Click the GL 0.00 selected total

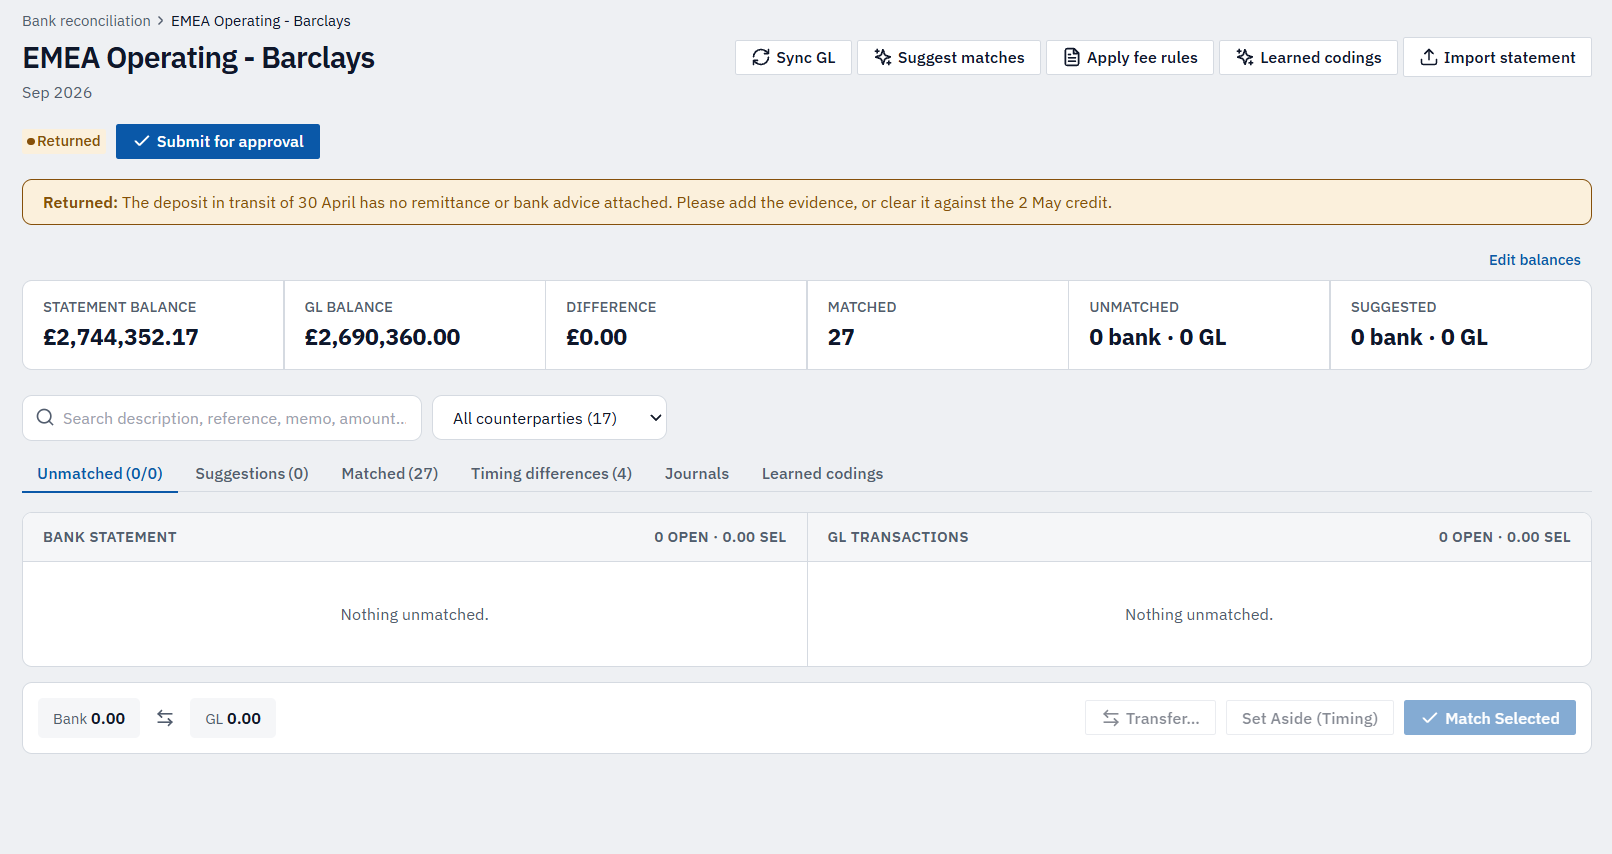click(233, 718)
